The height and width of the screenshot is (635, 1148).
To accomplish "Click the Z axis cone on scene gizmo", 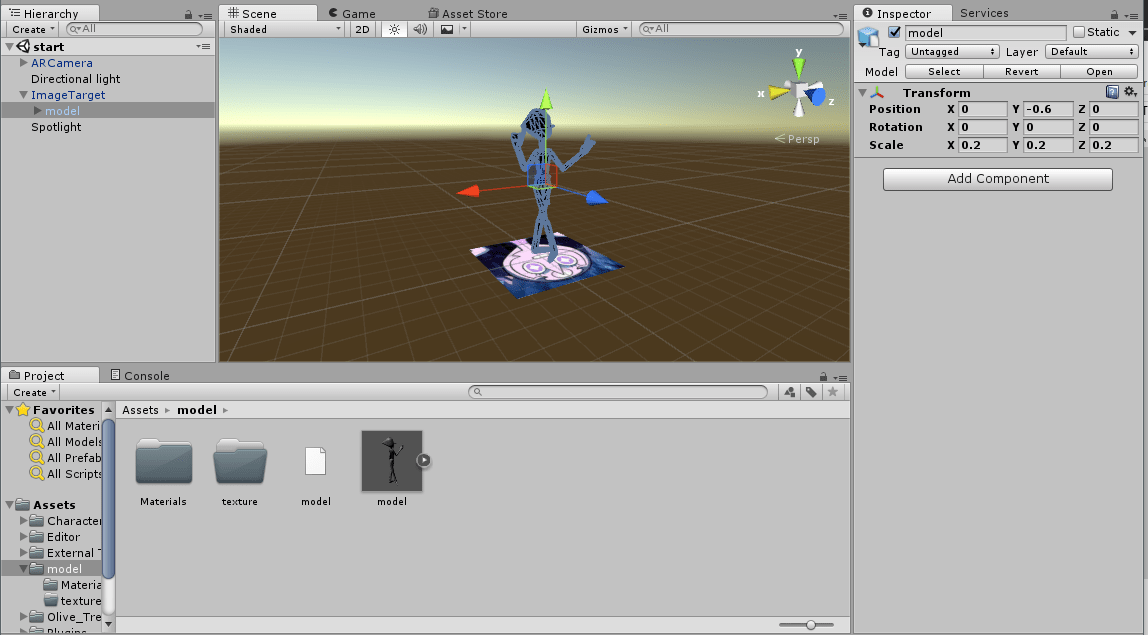I will pos(818,97).
